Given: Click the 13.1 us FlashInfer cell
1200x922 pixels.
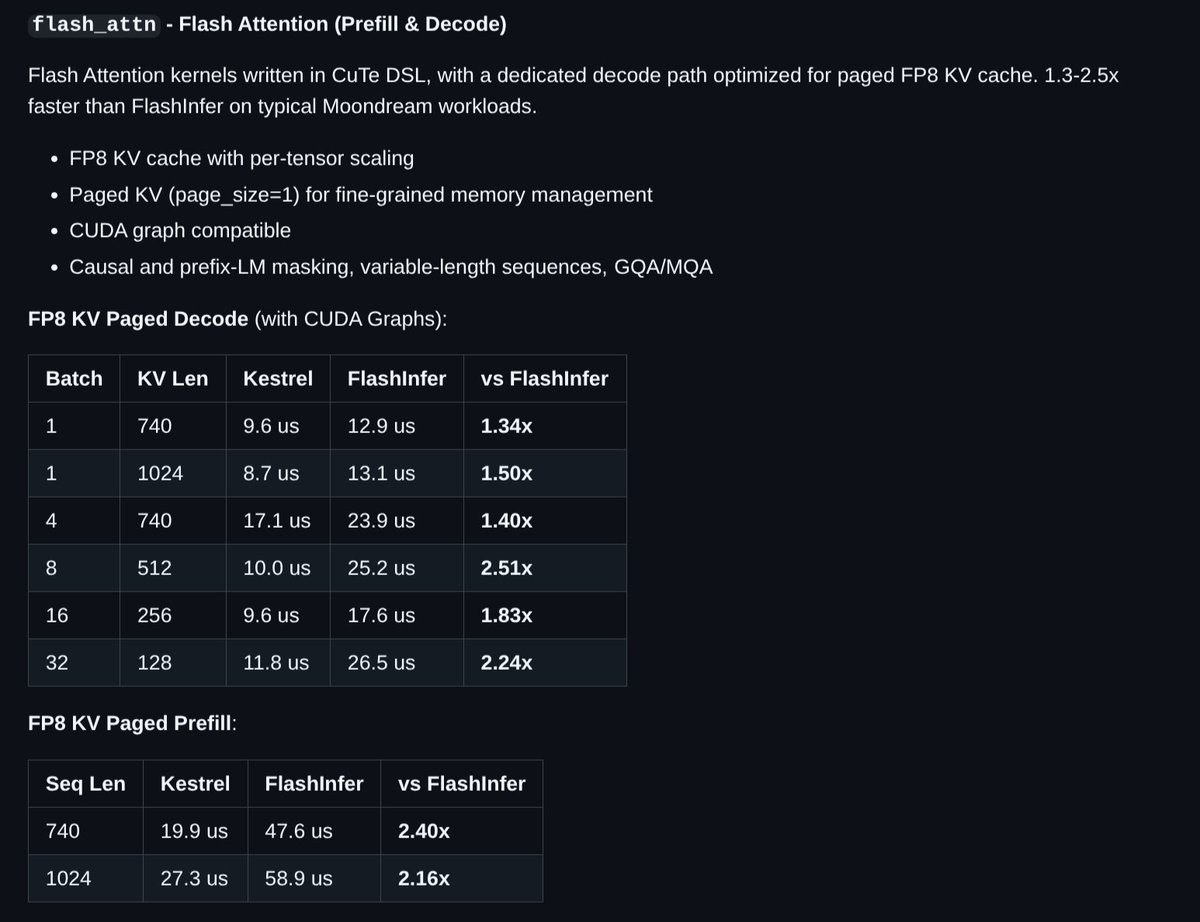Looking at the screenshot, I should [x=381, y=474].
